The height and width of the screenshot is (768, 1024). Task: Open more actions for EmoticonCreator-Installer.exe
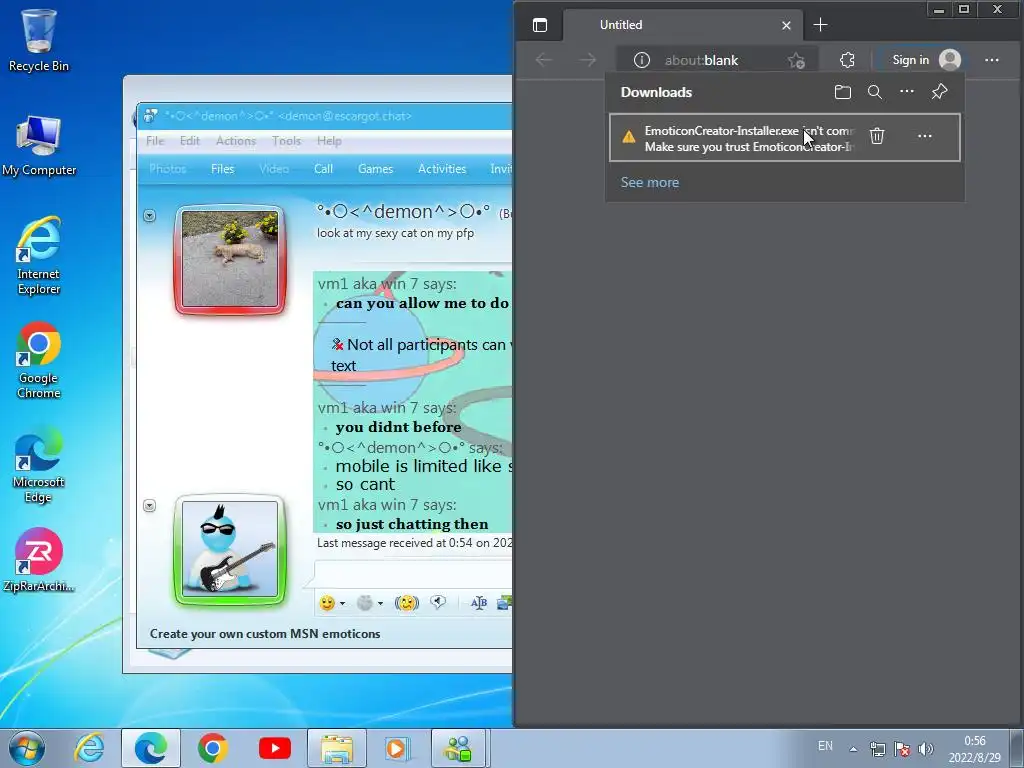(x=924, y=136)
